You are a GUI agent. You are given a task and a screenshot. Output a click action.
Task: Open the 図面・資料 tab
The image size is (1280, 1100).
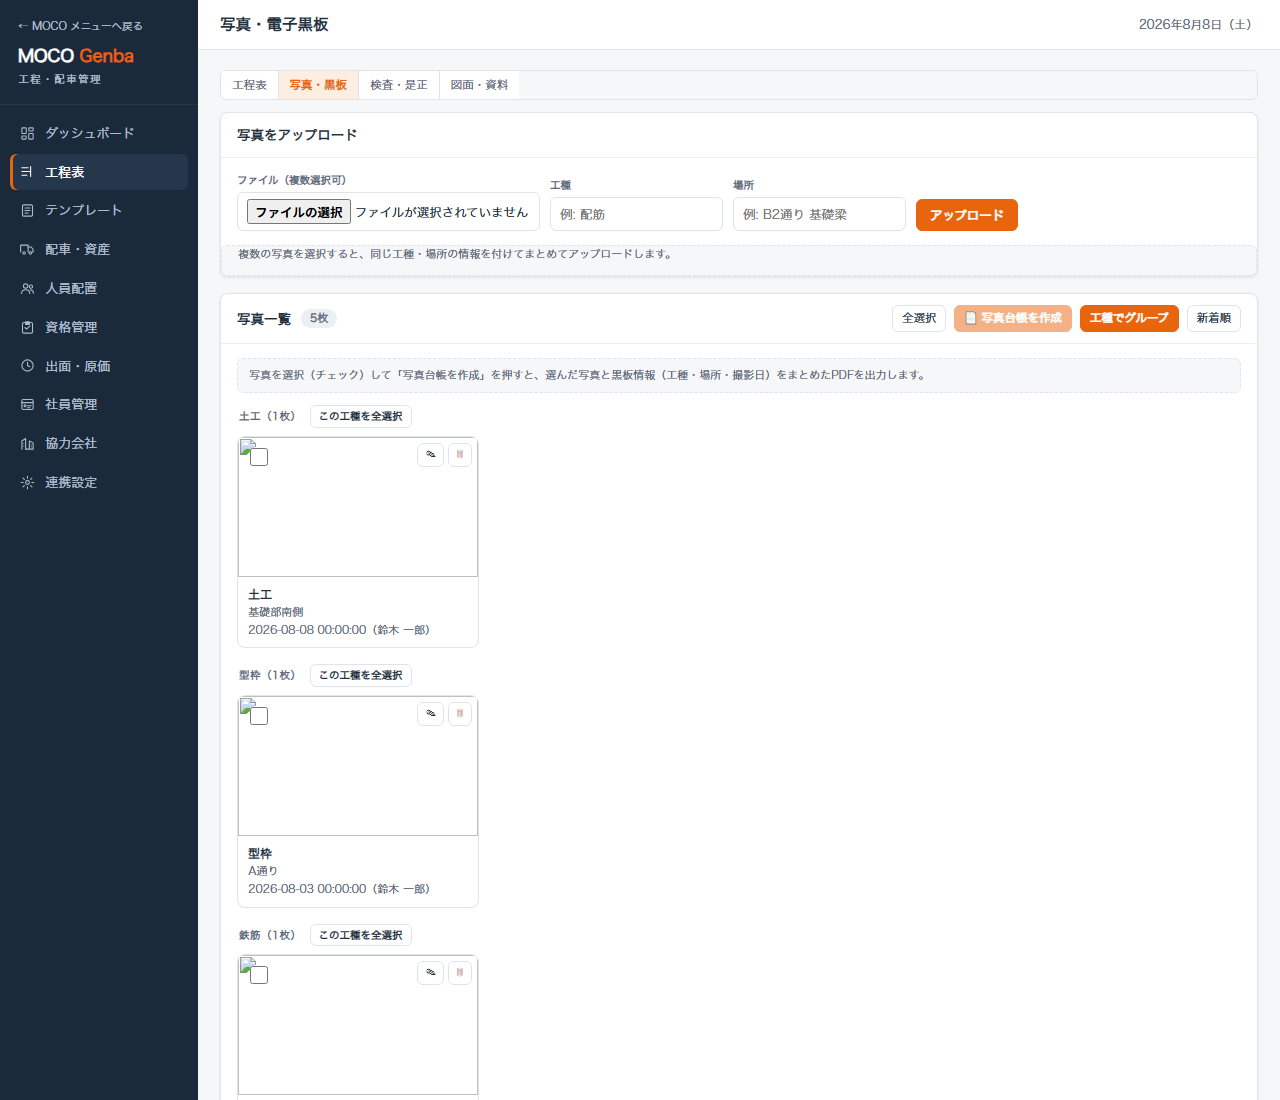[479, 85]
